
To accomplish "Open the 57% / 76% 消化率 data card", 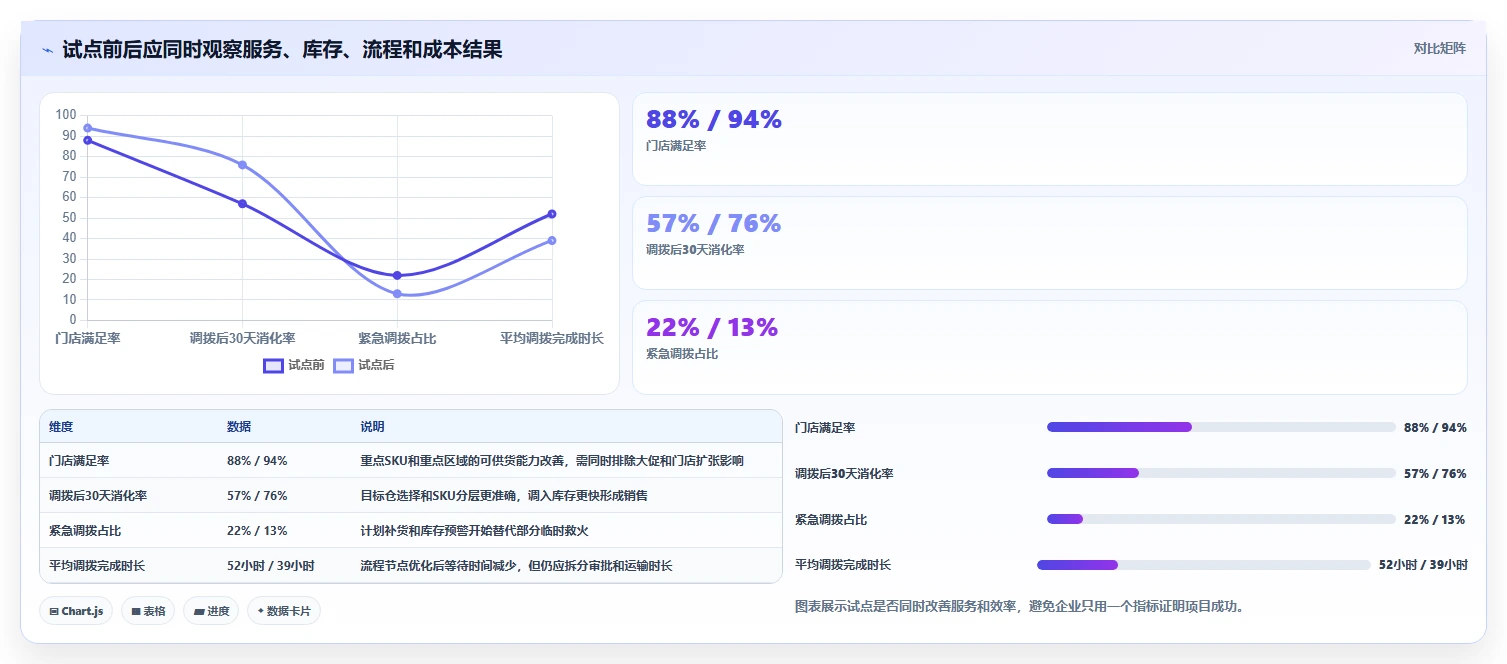I will (1050, 243).
